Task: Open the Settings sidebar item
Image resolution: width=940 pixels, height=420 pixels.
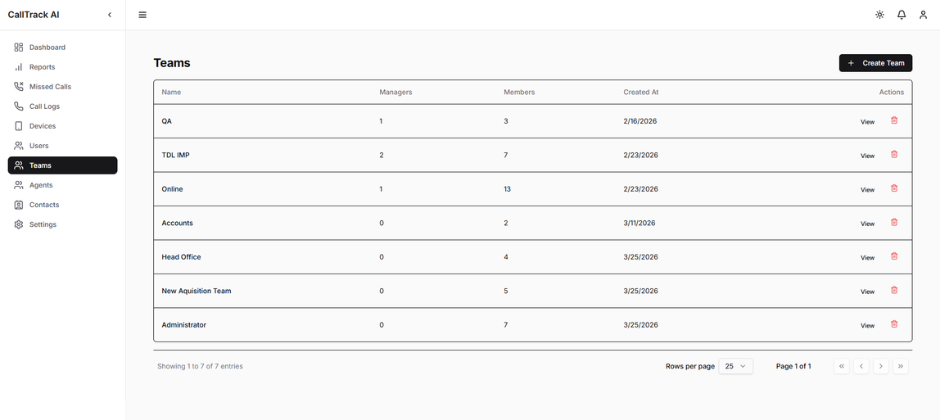Action: tap(42, 224)
